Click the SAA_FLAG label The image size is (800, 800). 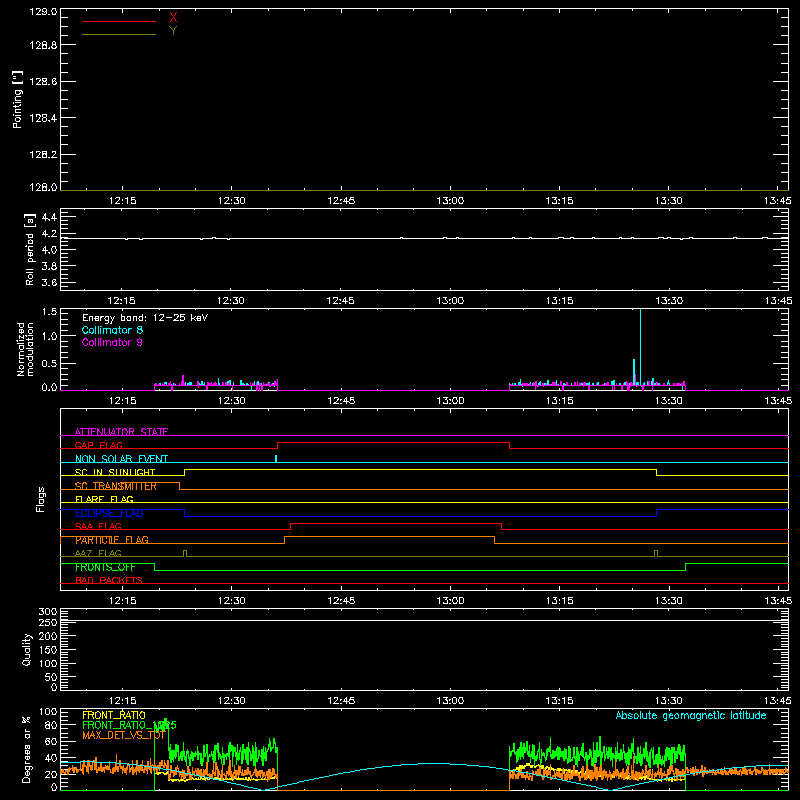click(x=98, y=526)
